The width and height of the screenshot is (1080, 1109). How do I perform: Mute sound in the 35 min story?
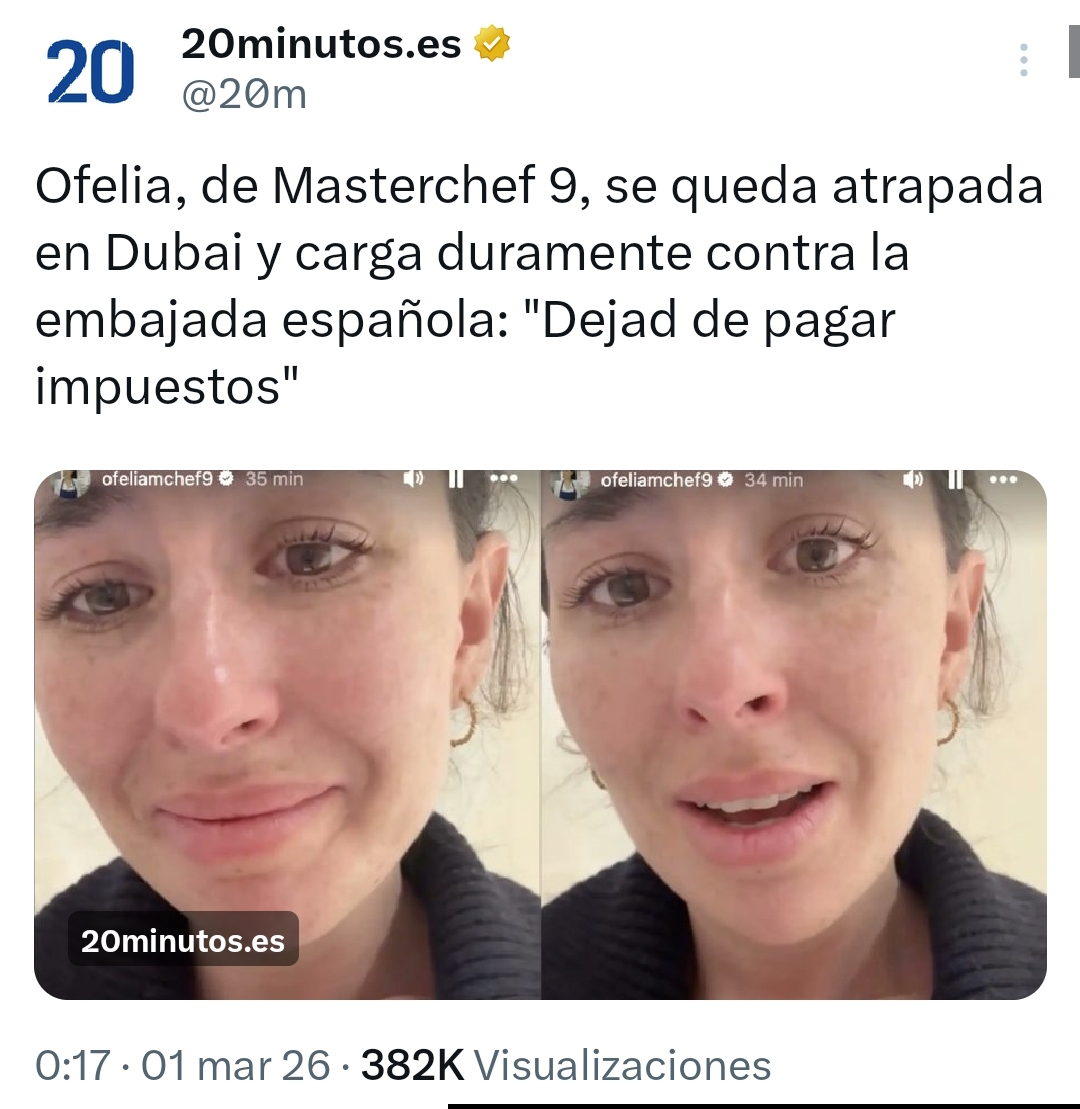pos(413,479)
